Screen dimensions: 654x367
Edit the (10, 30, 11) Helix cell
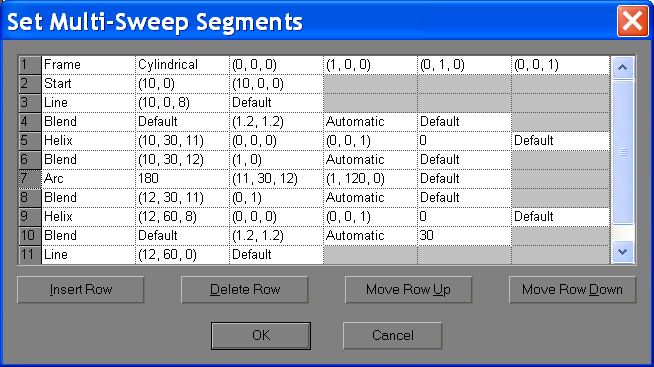[x=182, y=141]
